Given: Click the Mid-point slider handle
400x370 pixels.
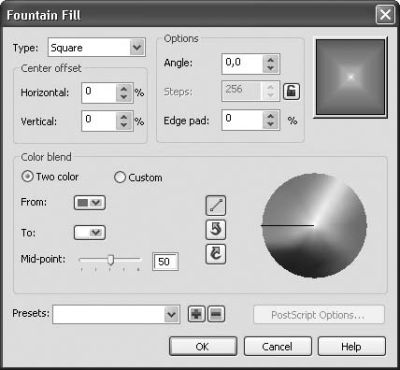Looking at the screenshot, I should pyautogui.click(x=111, y=260).
